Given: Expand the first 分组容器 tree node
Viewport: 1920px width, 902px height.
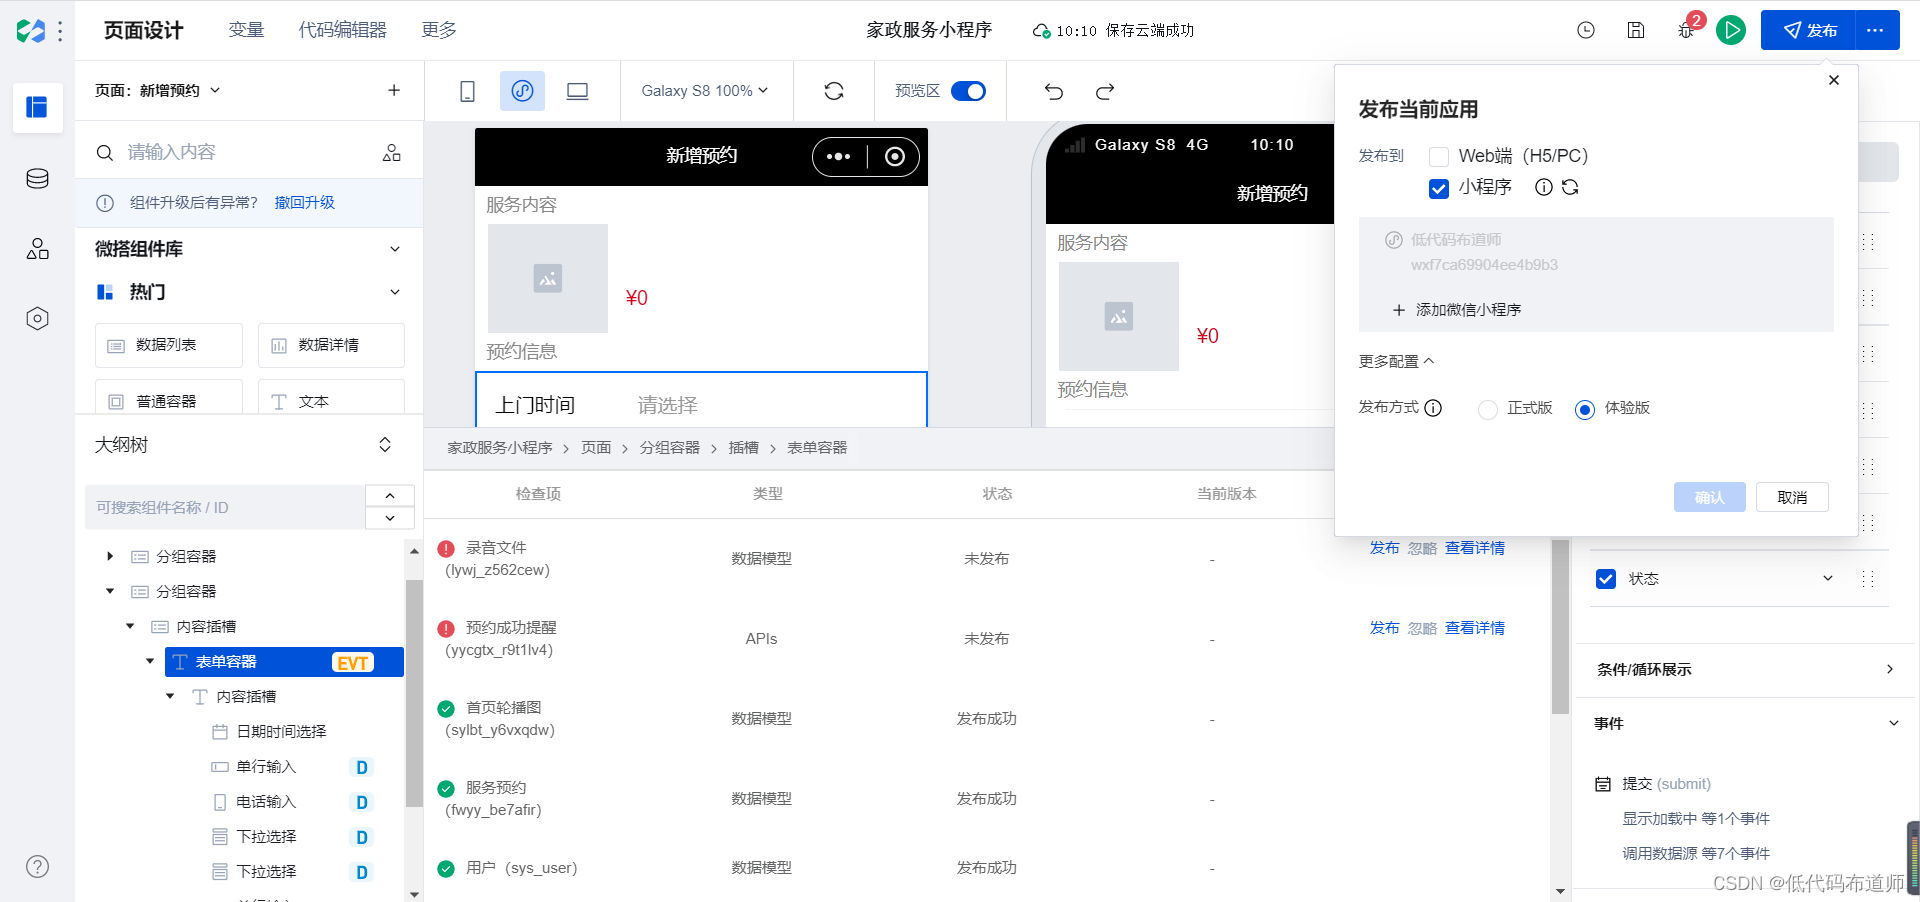Looking at the screenshot, I should [x=110, y=556].
